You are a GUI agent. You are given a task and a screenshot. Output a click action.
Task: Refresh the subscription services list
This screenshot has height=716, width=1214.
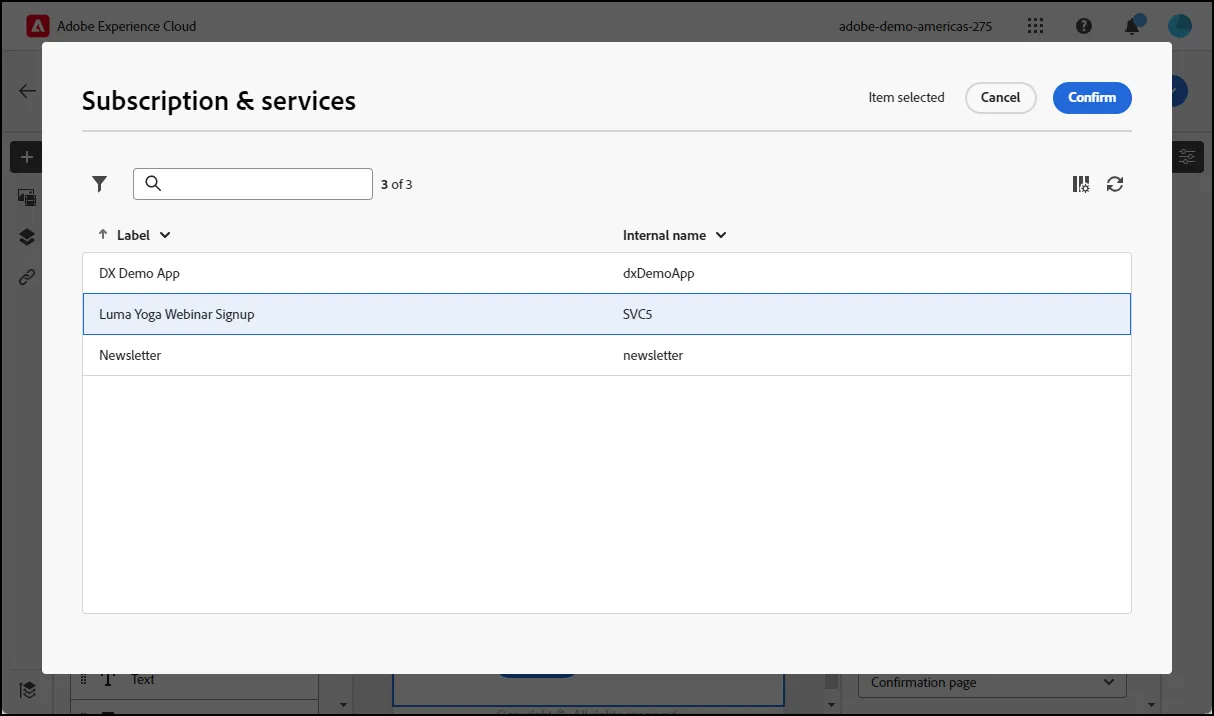click(1115, 184)
